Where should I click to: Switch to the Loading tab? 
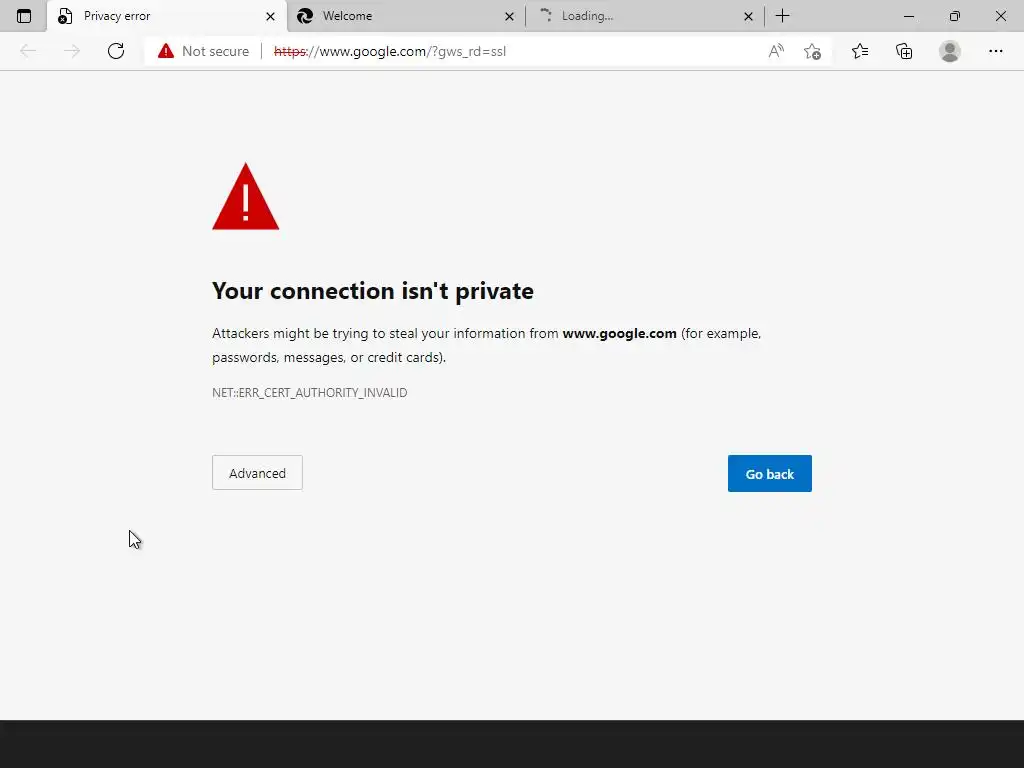pos(640,16)
